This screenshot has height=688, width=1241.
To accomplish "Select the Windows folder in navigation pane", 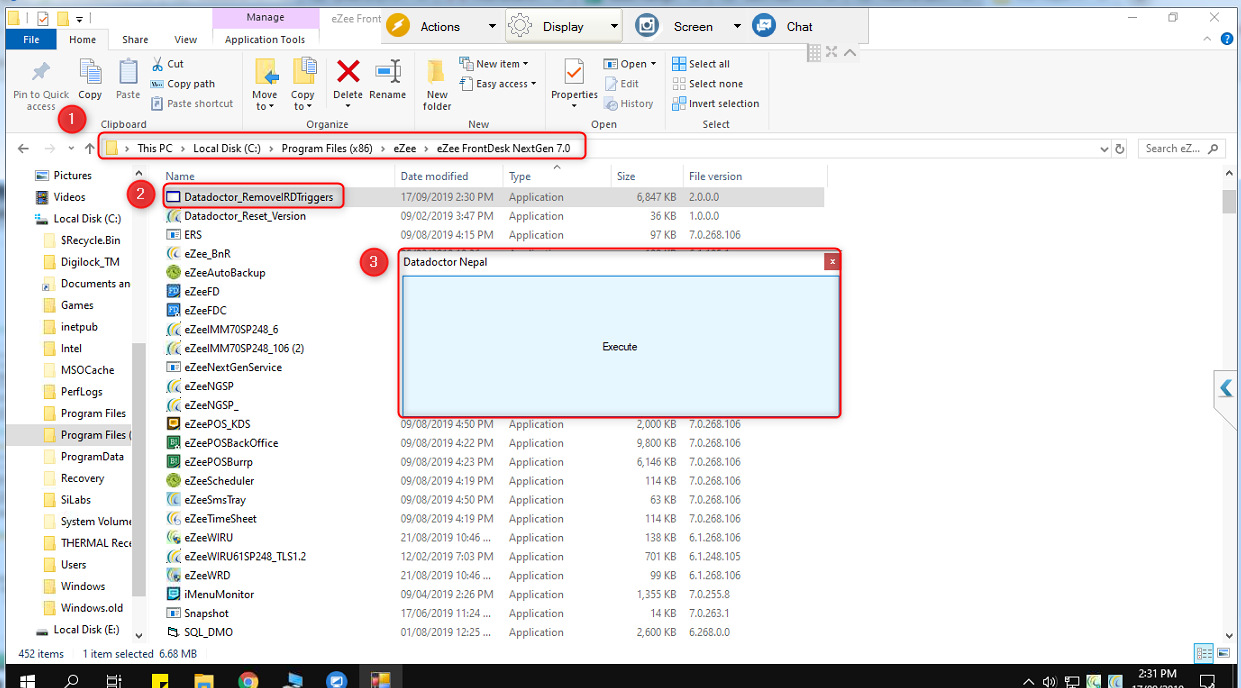I will 83,586.
